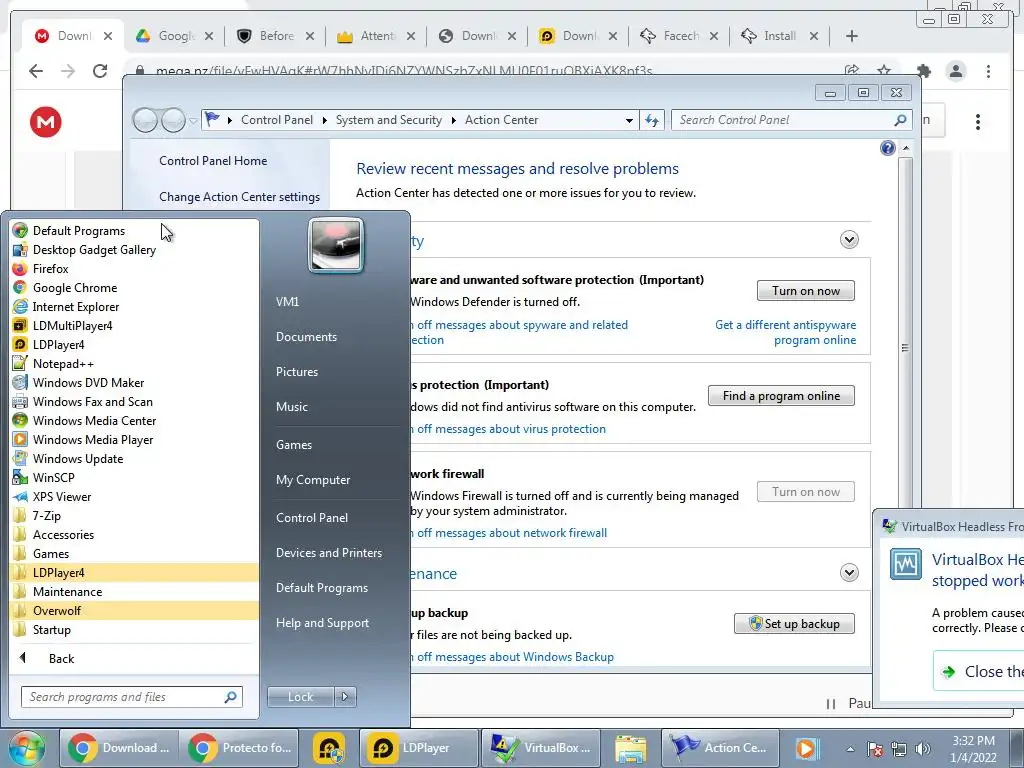Open Devices and Printers
The image size is (1024, 768).
[328, 553]
